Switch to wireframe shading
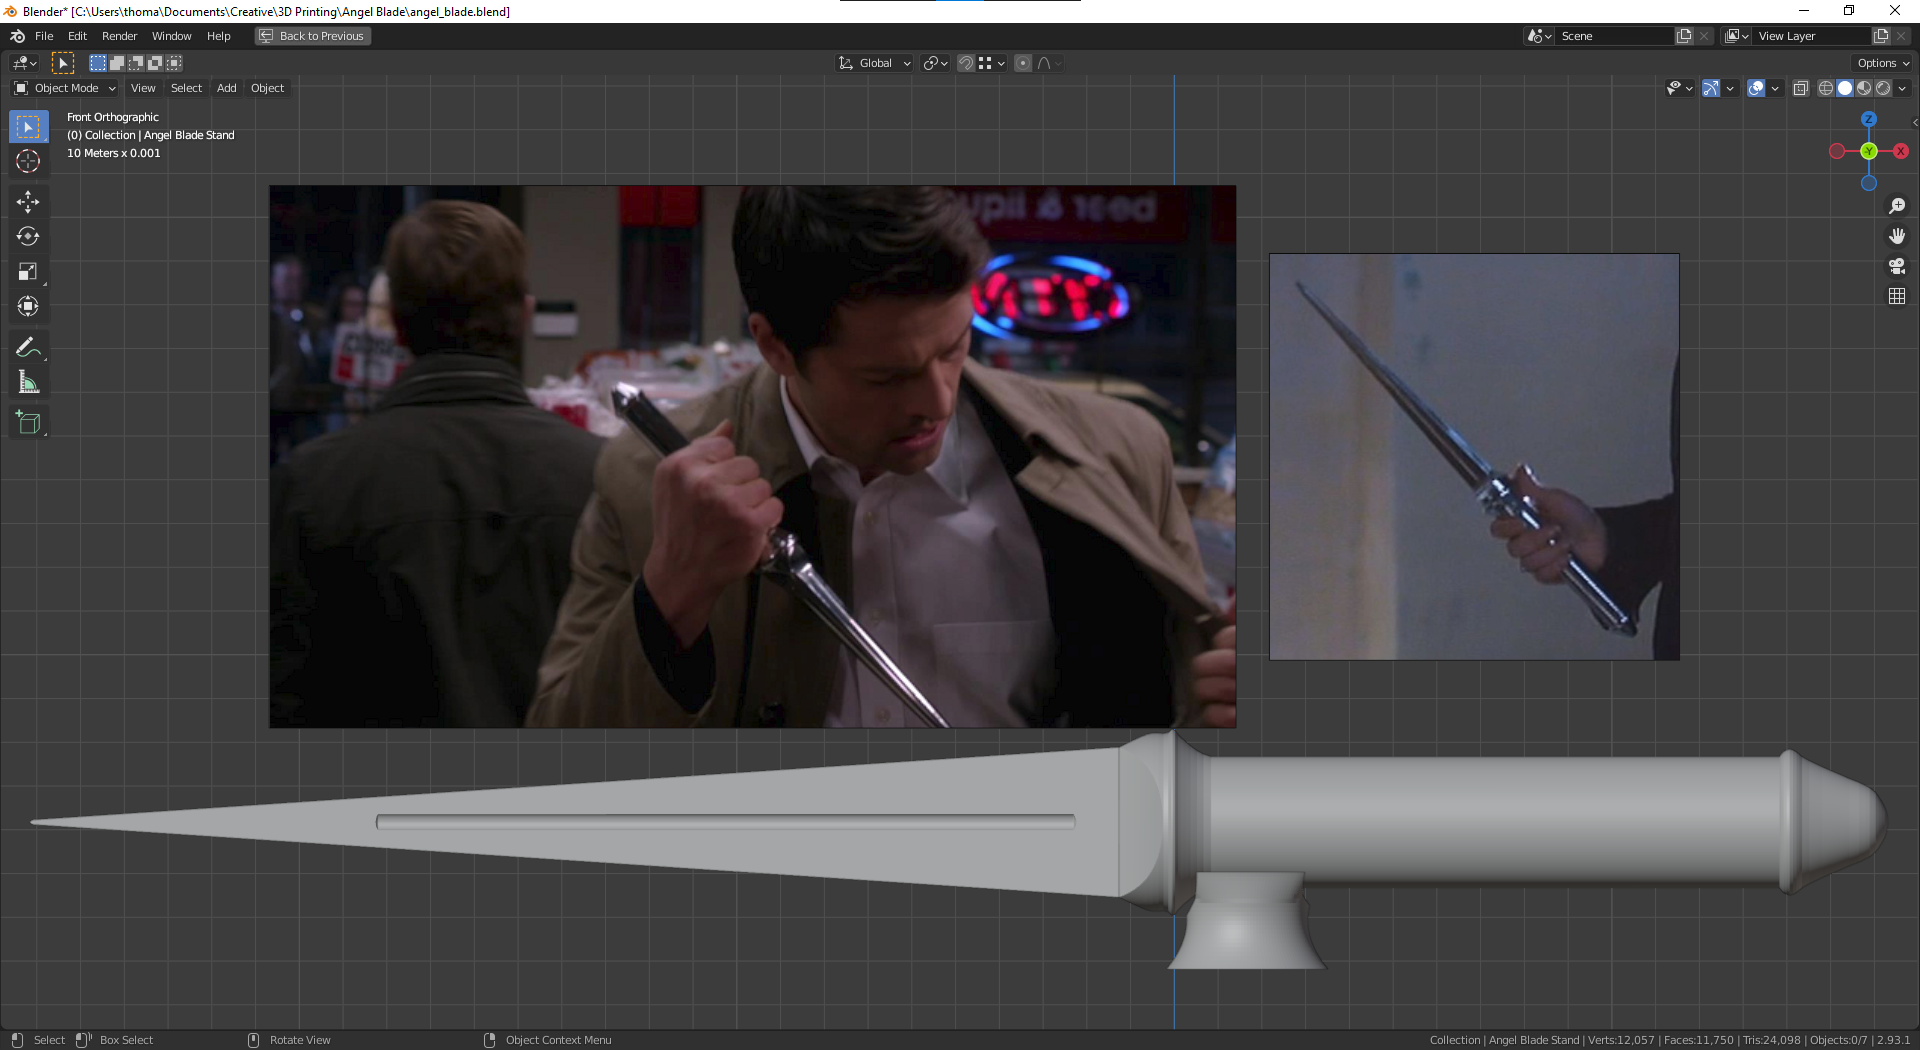 1826,88
